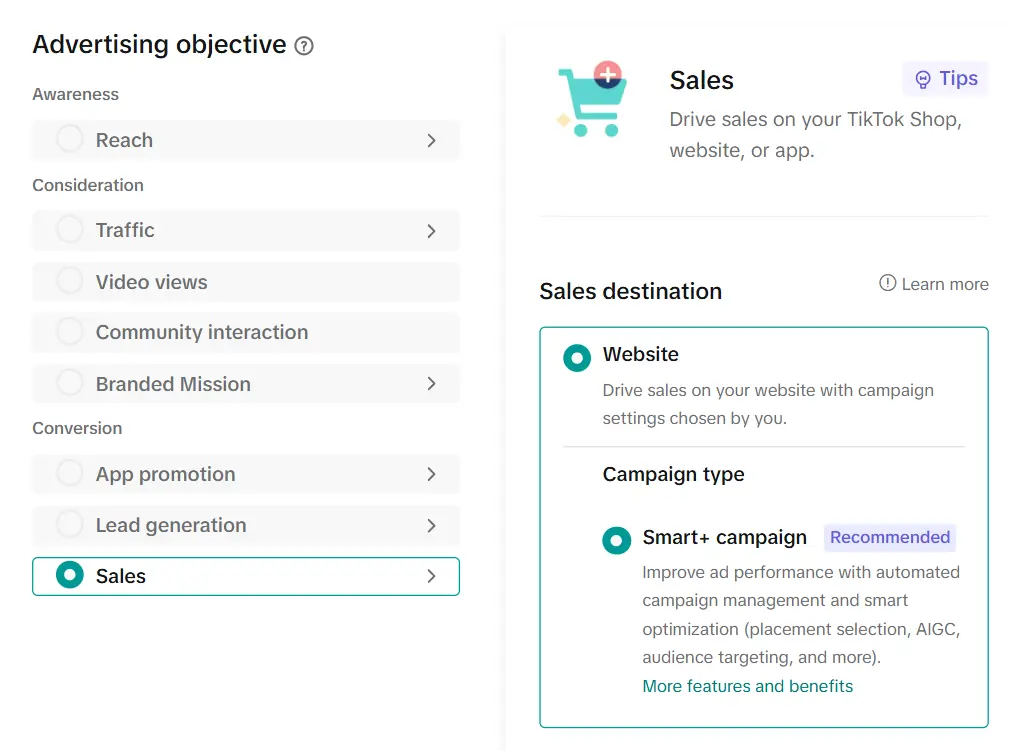Select the Traffic objective radio button
Viewport: 1012px width, 751px height.
click(x=70, y=230)
